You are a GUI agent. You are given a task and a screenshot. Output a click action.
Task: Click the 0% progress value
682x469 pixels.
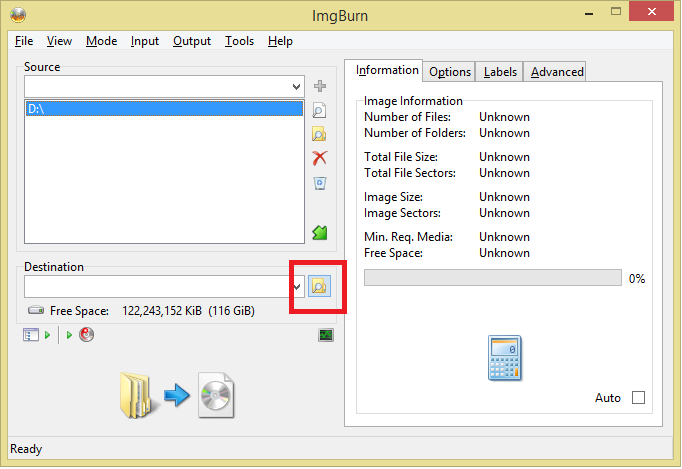pos(637,278)
